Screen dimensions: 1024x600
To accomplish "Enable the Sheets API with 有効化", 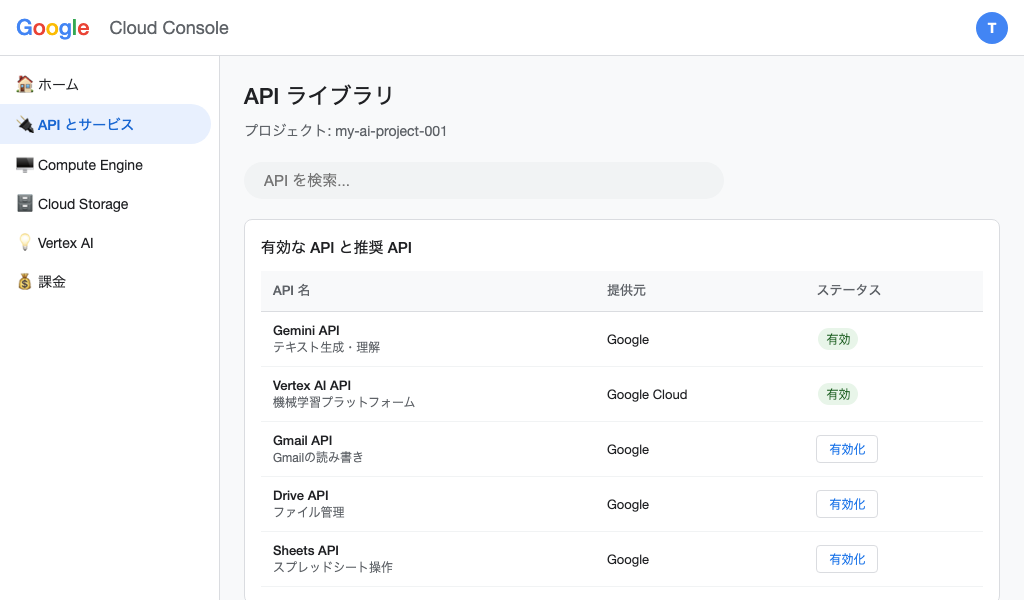I will [x=846, y=559].
